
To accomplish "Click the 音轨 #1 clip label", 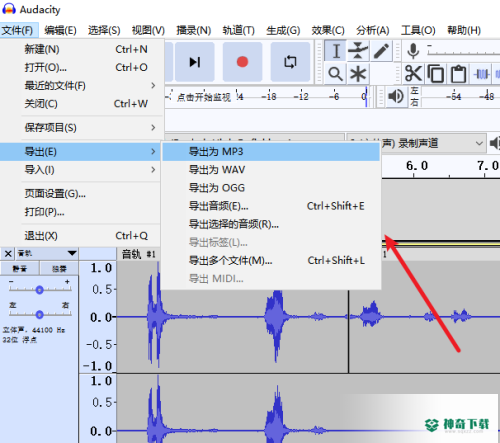I will pos(138,254).
